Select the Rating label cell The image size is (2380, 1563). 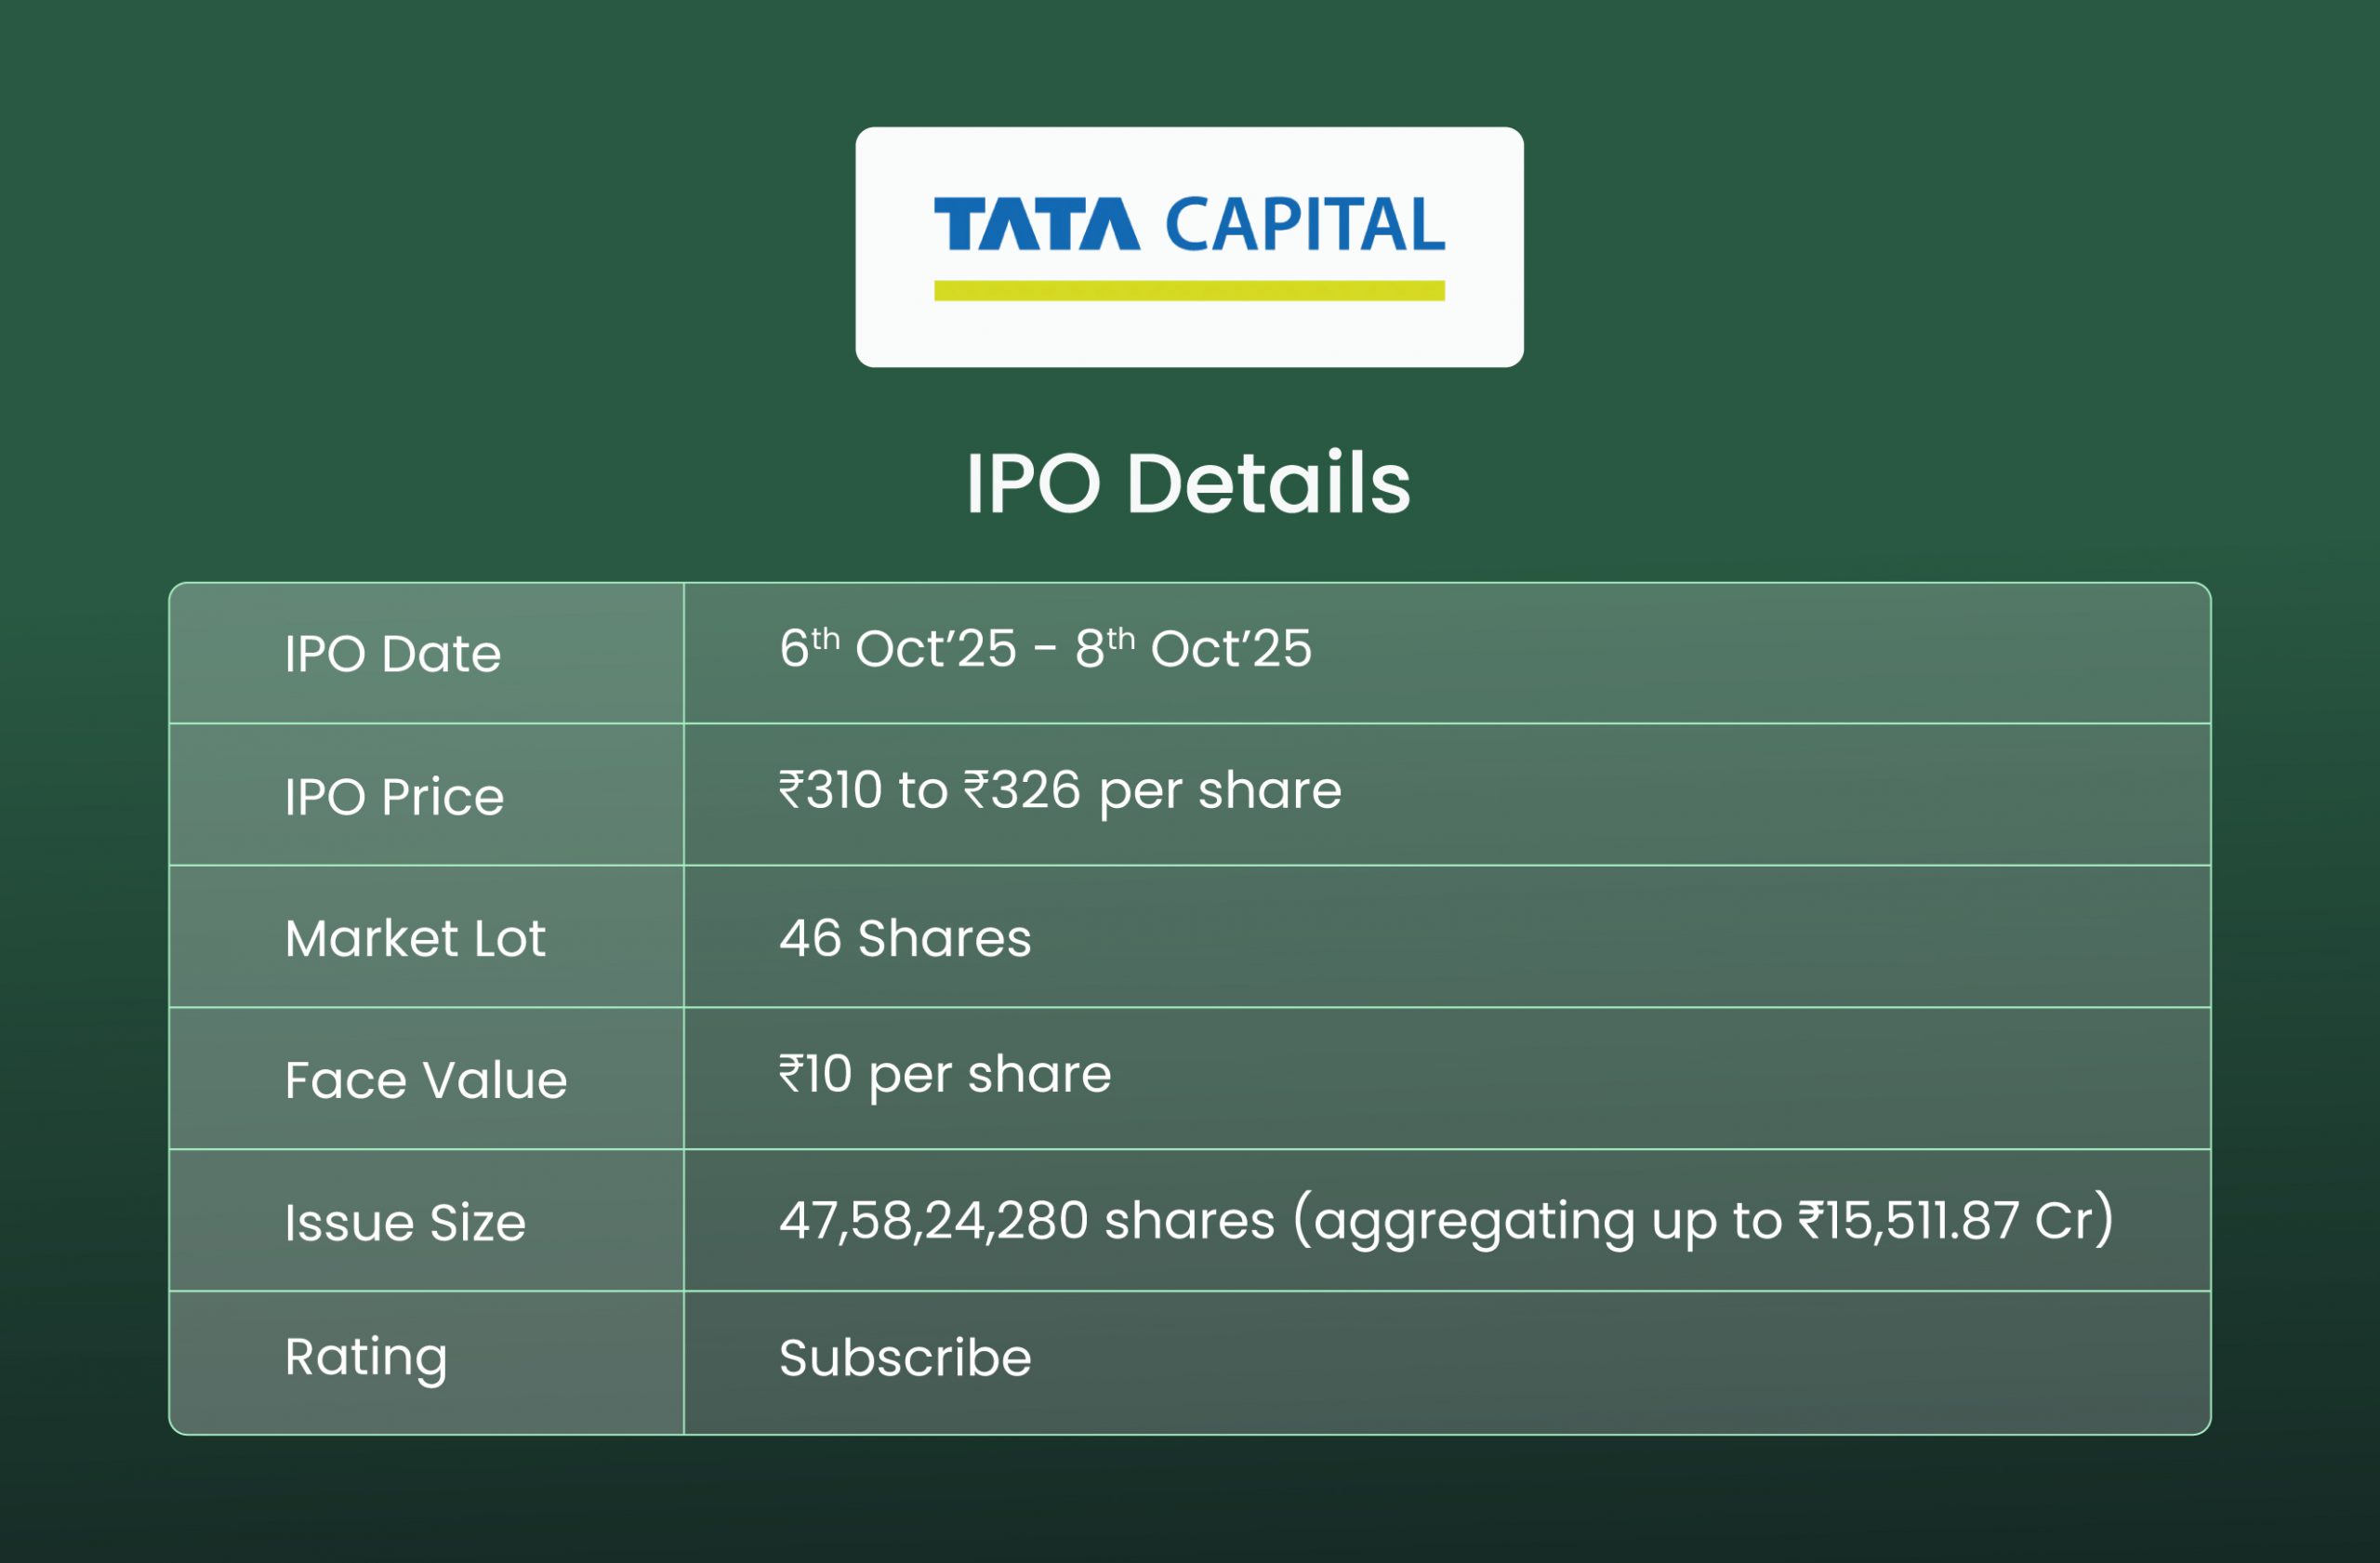coord(366,1357)
